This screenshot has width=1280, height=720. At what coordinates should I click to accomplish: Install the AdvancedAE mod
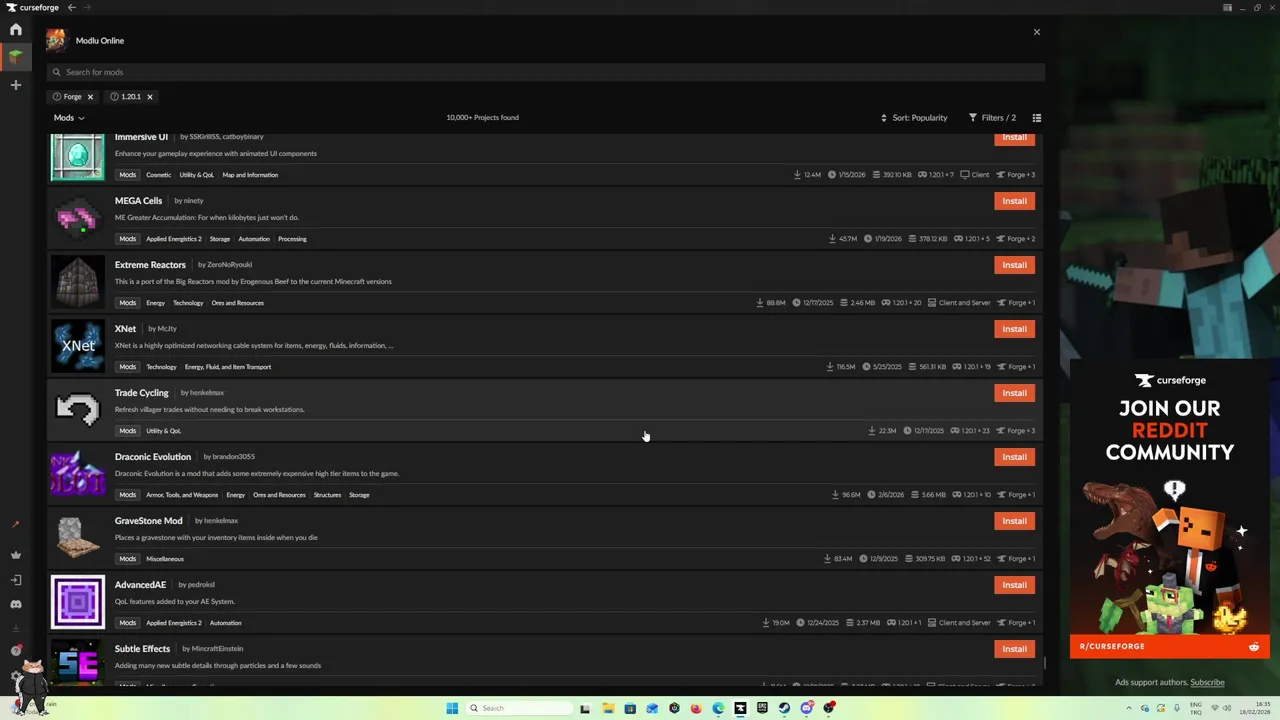tap(1014, 585)
